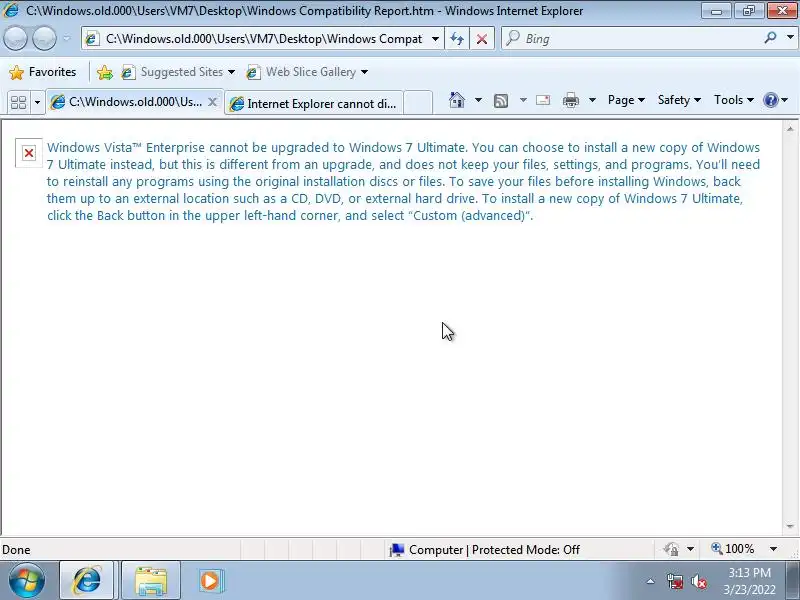Open the Safety menu
The height and width of the screenshot is (600, 800).
(x=679, y=100)
